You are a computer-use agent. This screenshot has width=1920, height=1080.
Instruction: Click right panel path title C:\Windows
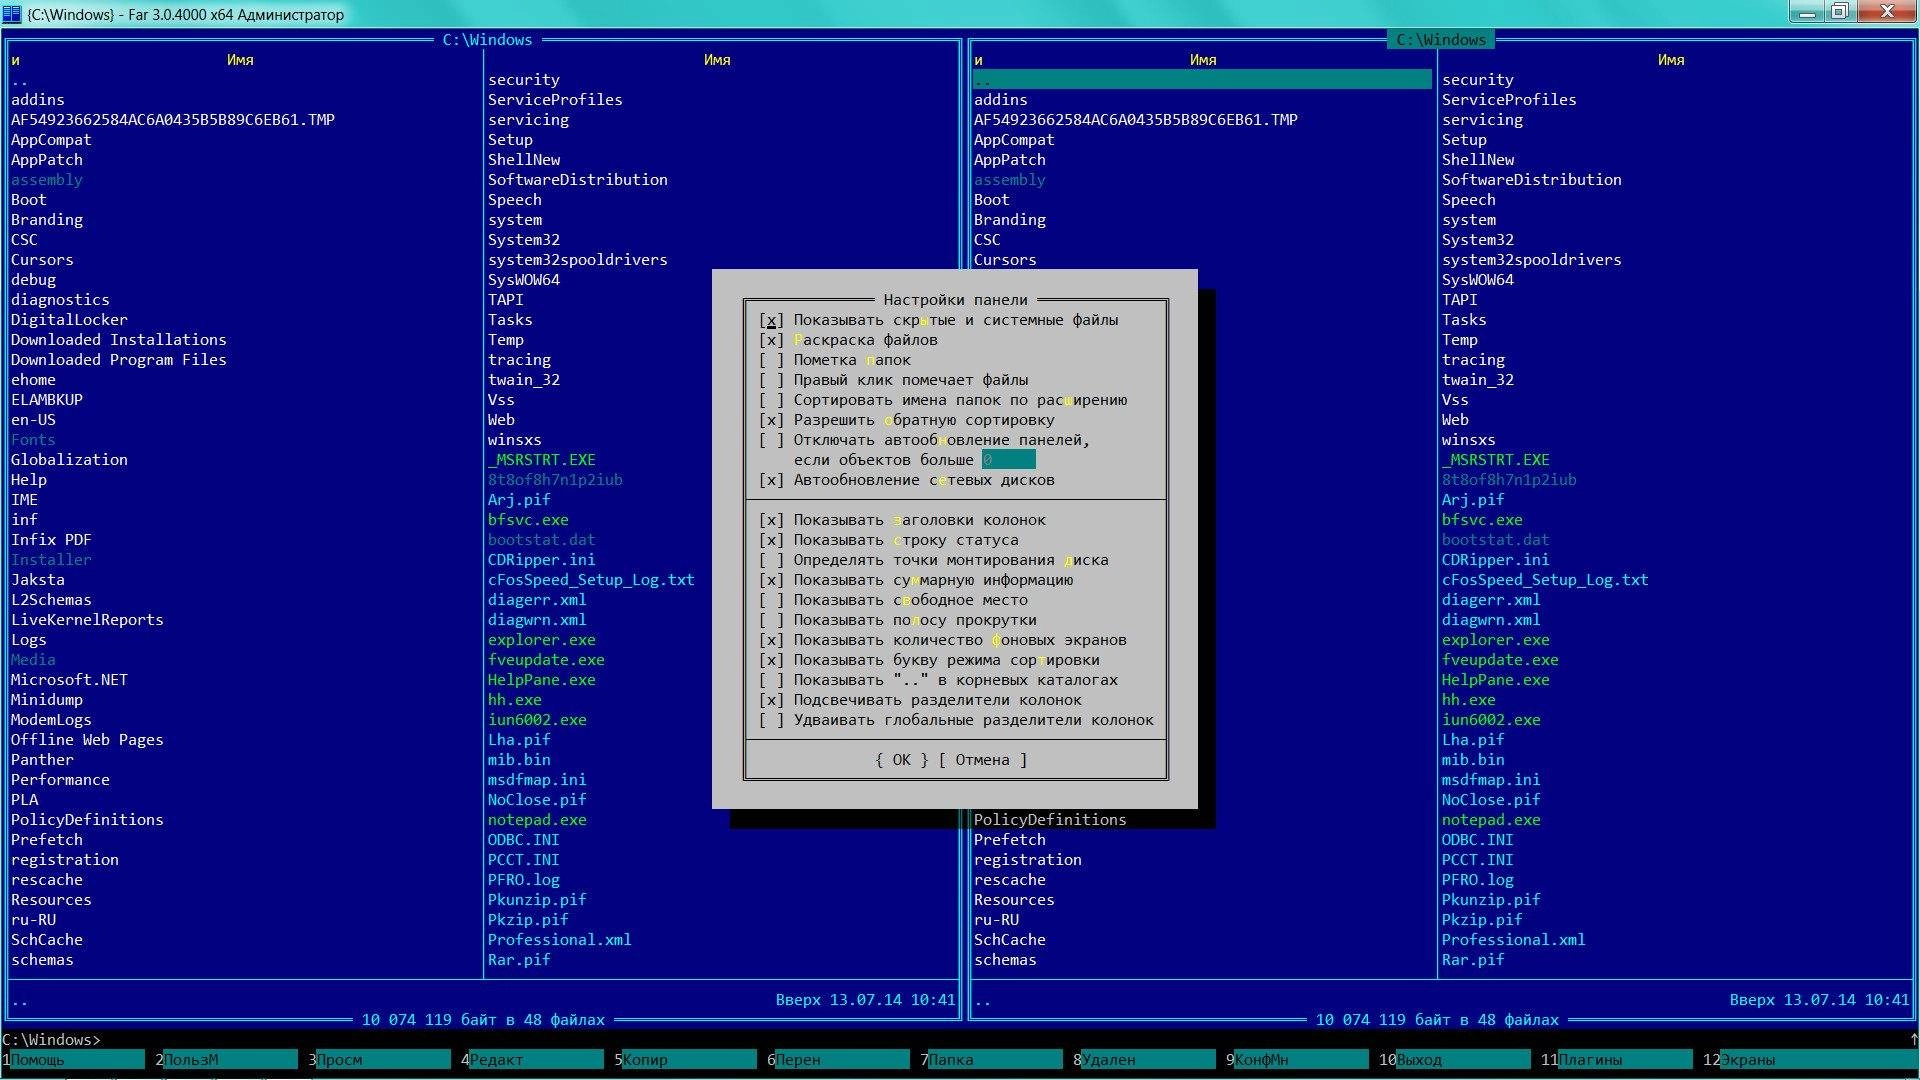pos(1441,40)
